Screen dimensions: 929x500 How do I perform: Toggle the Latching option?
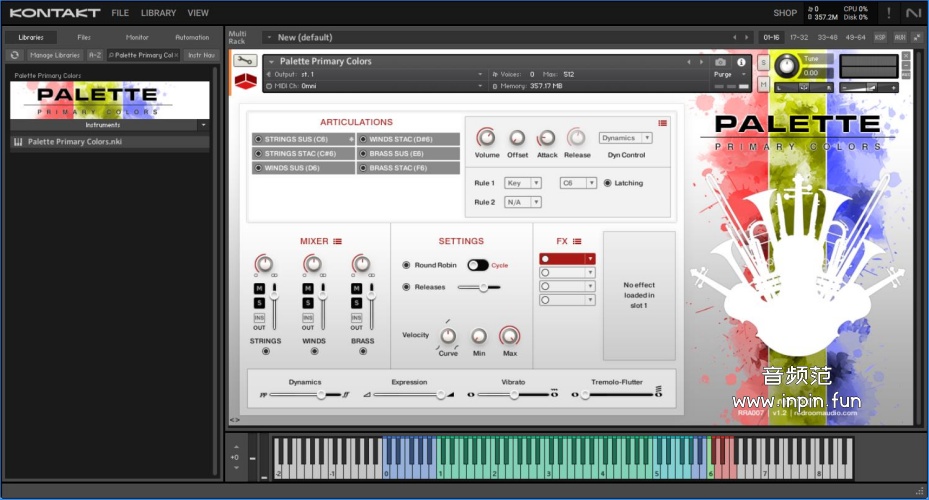tap(607, 183)
